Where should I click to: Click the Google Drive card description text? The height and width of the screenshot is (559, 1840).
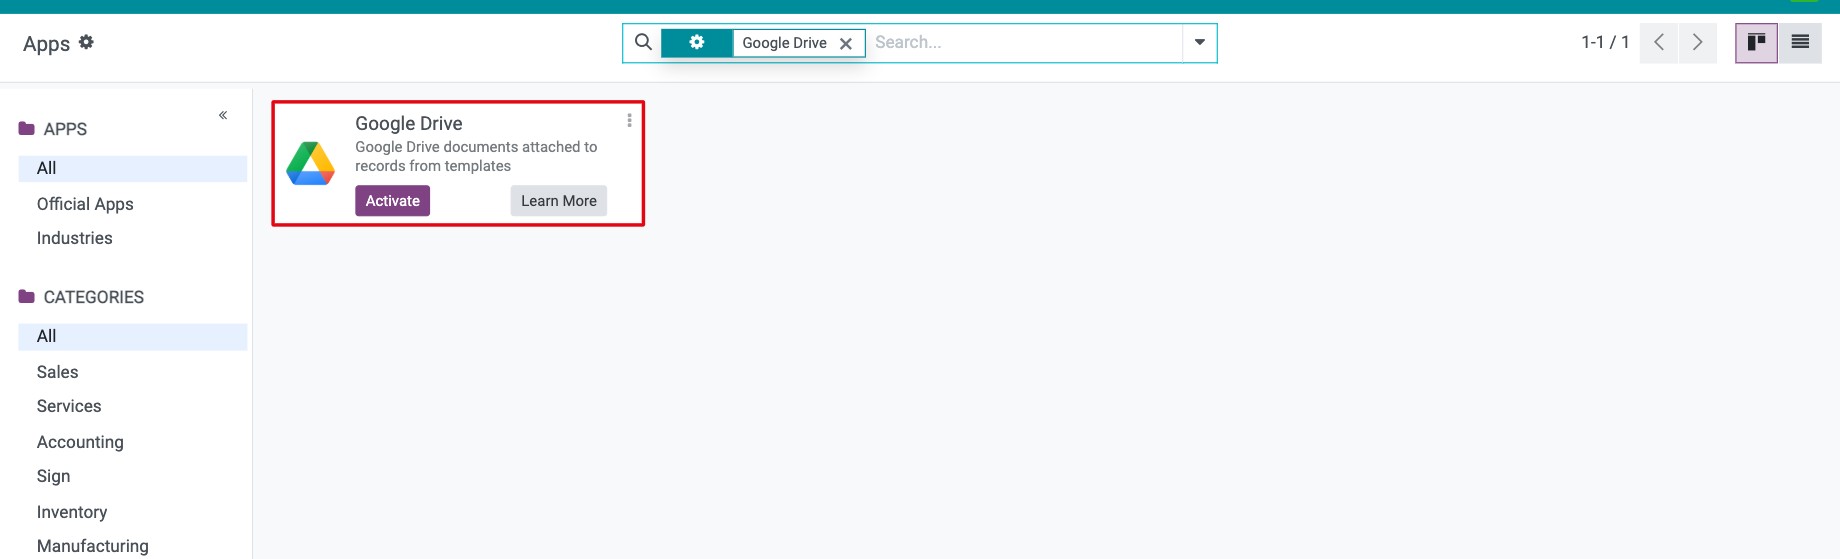[x=476, y=156]
